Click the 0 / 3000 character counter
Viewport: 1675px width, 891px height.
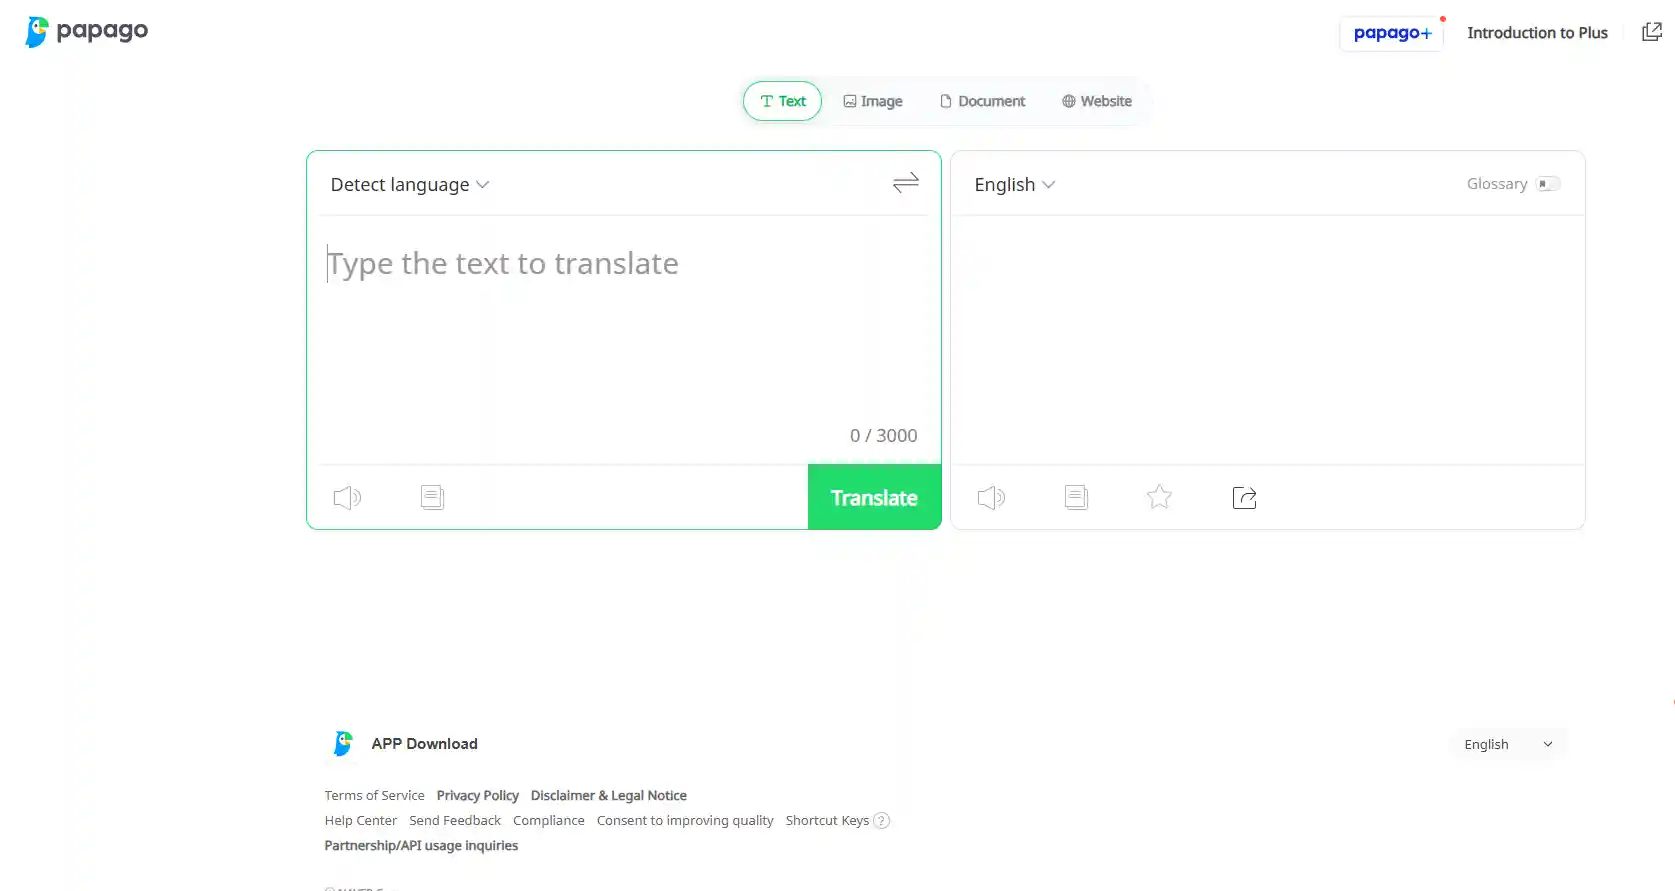[883, 436]
